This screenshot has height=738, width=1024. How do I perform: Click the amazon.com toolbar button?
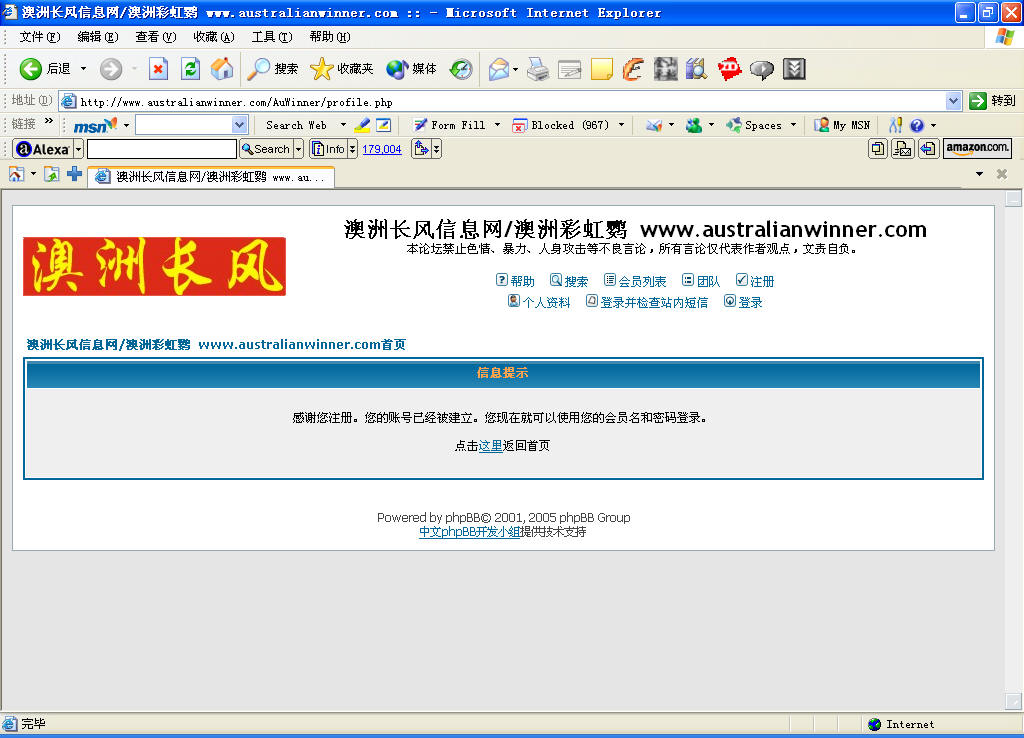(977, 148)
